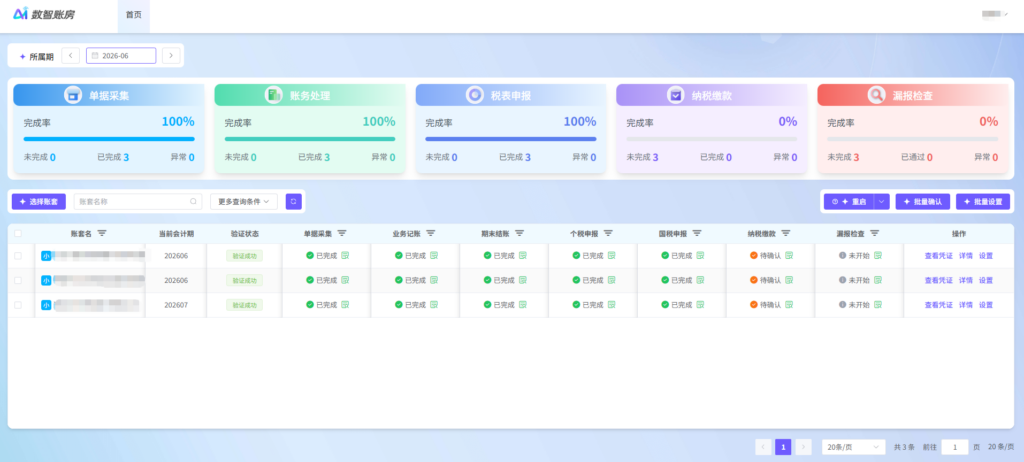The image size is (1024, 462).
Task: Open the 个税申报 column filter icon
Action: tap(608, 233)
